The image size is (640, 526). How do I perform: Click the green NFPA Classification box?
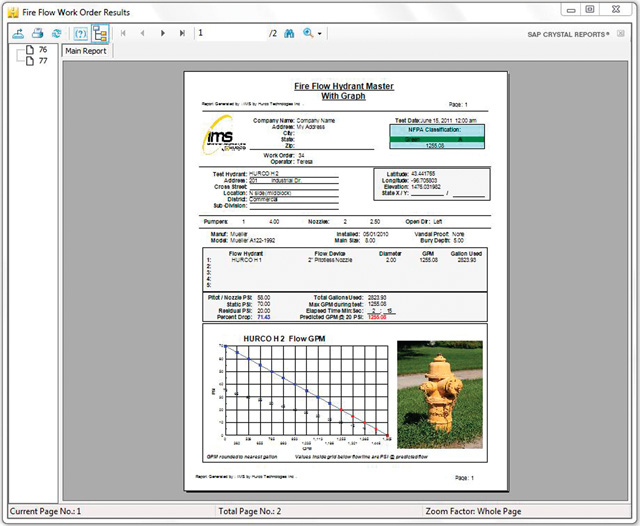[x=434, y=141]
